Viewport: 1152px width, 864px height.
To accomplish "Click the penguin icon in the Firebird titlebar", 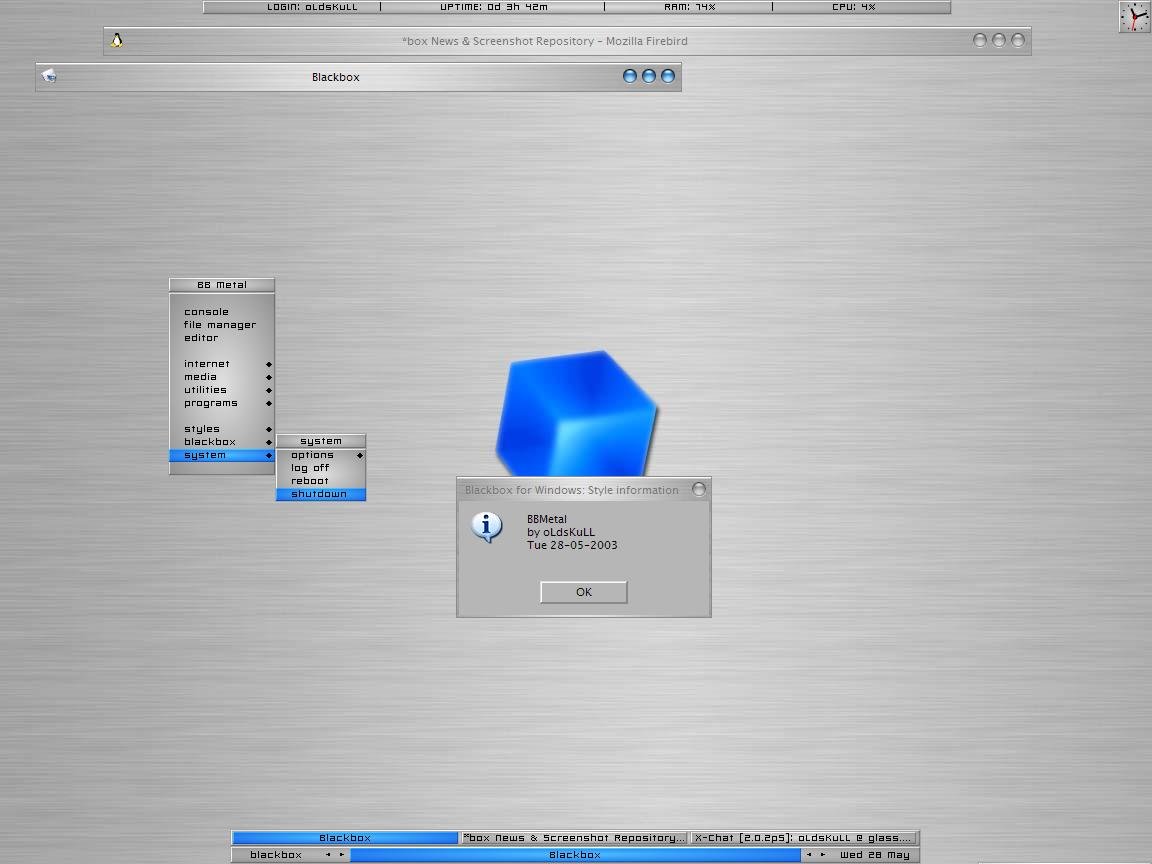I will point(117,41).
